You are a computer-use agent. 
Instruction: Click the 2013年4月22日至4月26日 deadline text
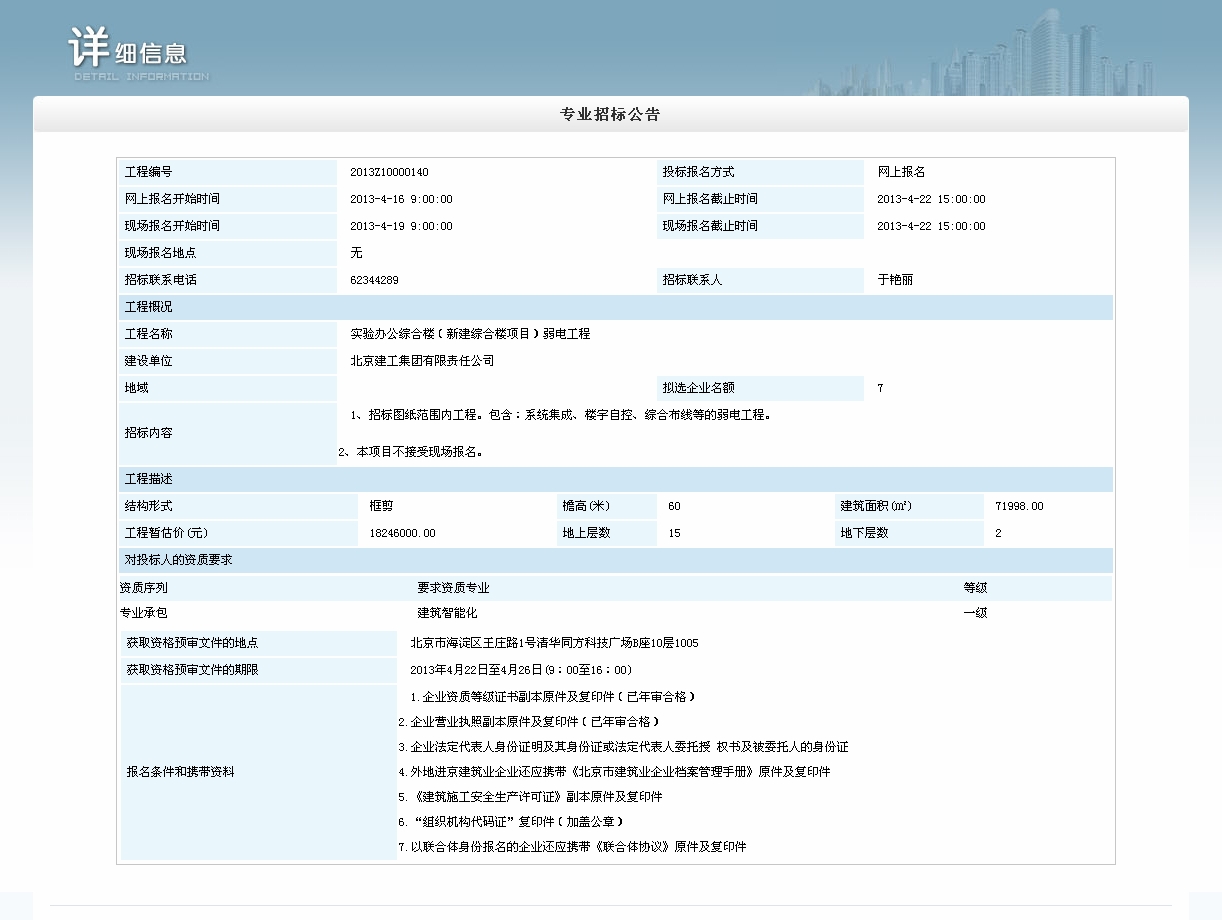521,670
